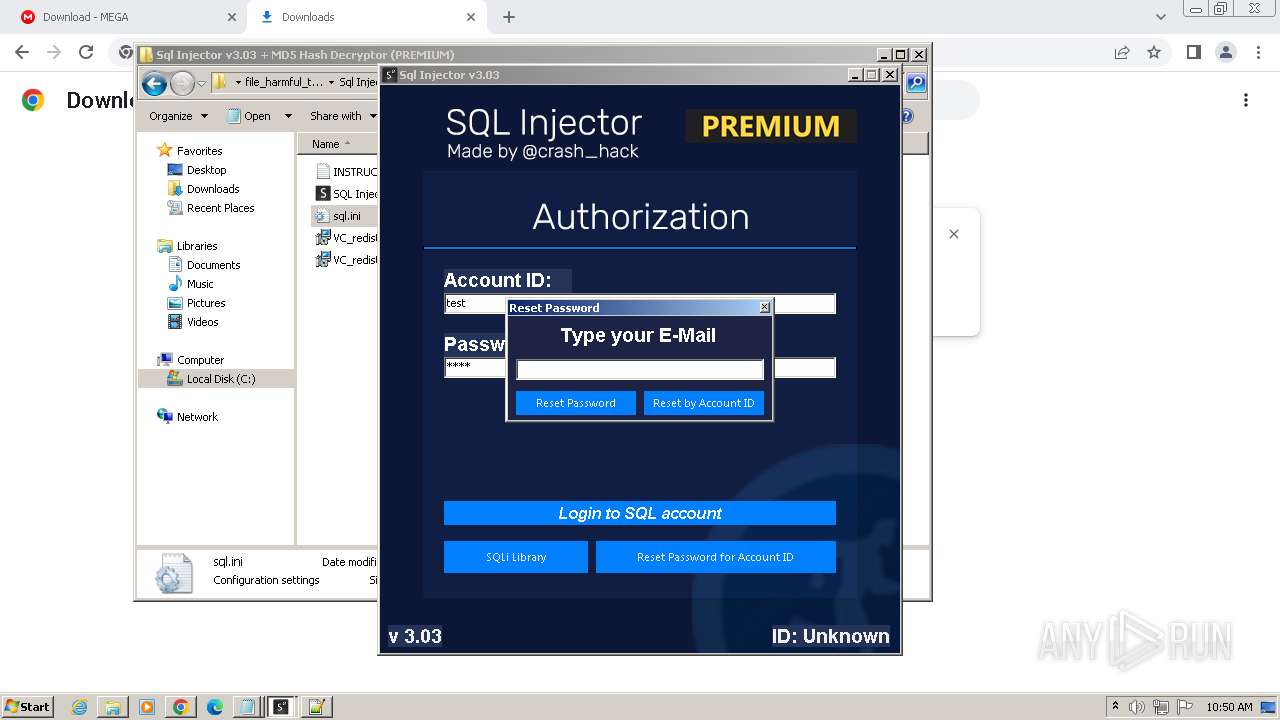
Task: Open the Videos library
Action: 202,322
